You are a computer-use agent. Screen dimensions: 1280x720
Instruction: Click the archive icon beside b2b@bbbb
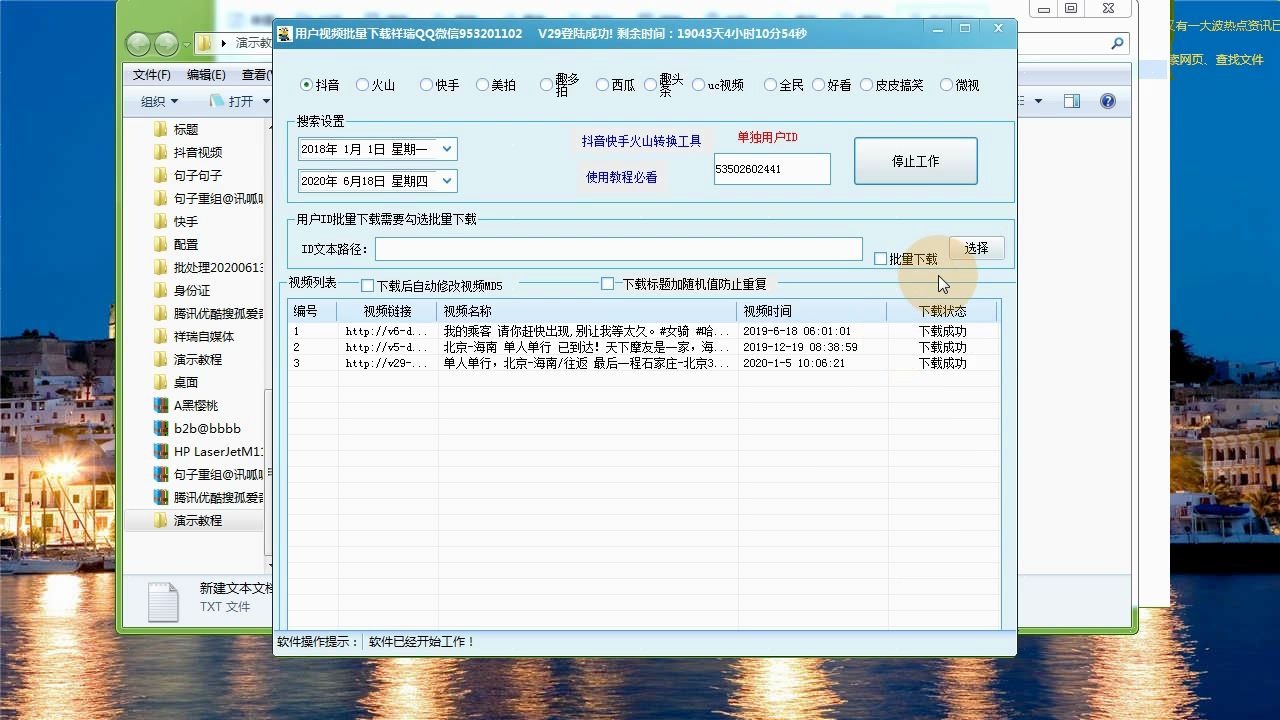[160, 428]
